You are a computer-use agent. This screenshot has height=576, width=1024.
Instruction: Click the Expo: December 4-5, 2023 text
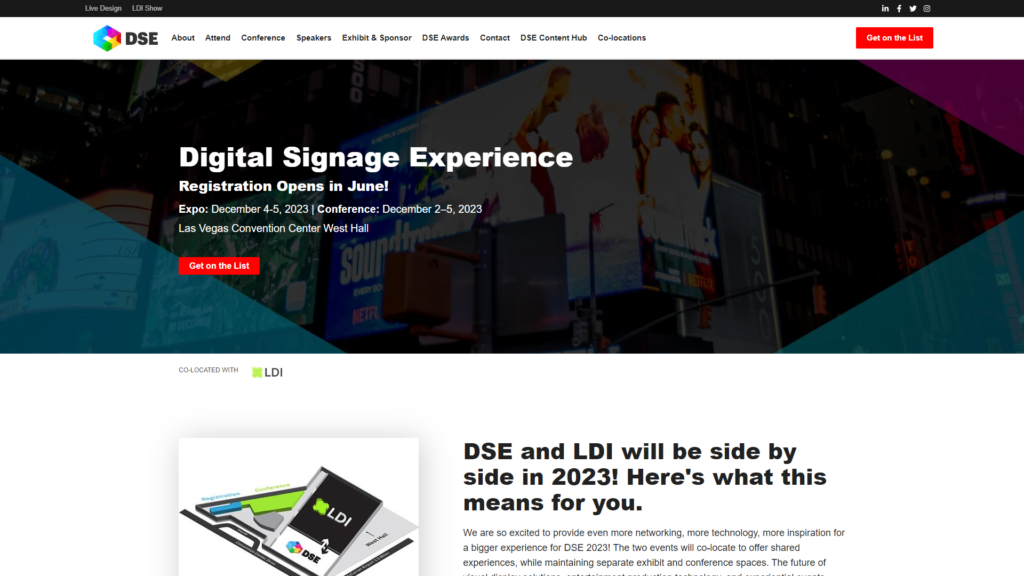(244, 209)
